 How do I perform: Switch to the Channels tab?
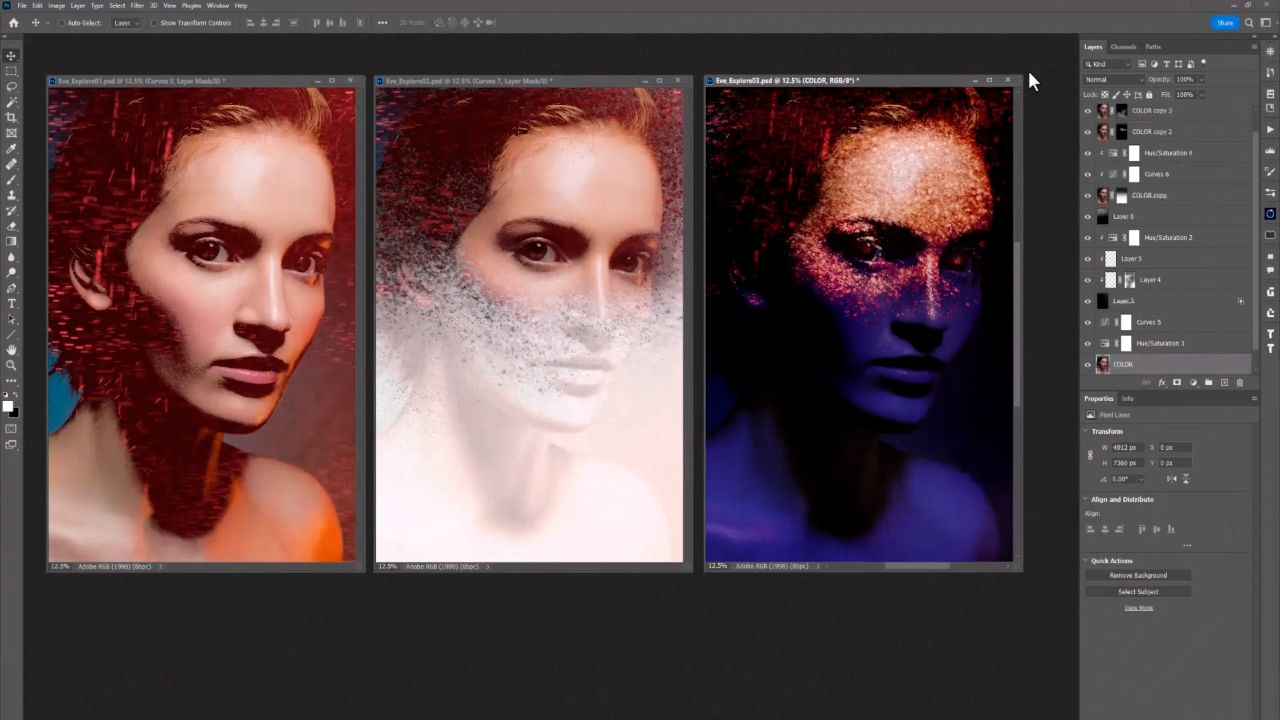(x=1123, y=47)
